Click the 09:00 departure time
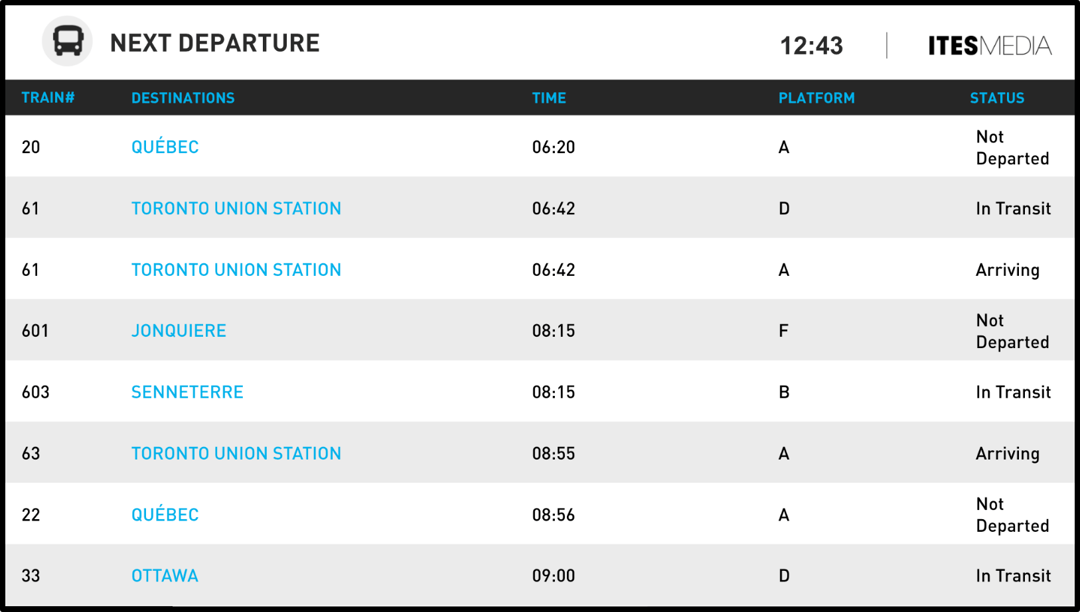Image resolution: width=1080 pixels, height=612 pixels. pos(554,576)
